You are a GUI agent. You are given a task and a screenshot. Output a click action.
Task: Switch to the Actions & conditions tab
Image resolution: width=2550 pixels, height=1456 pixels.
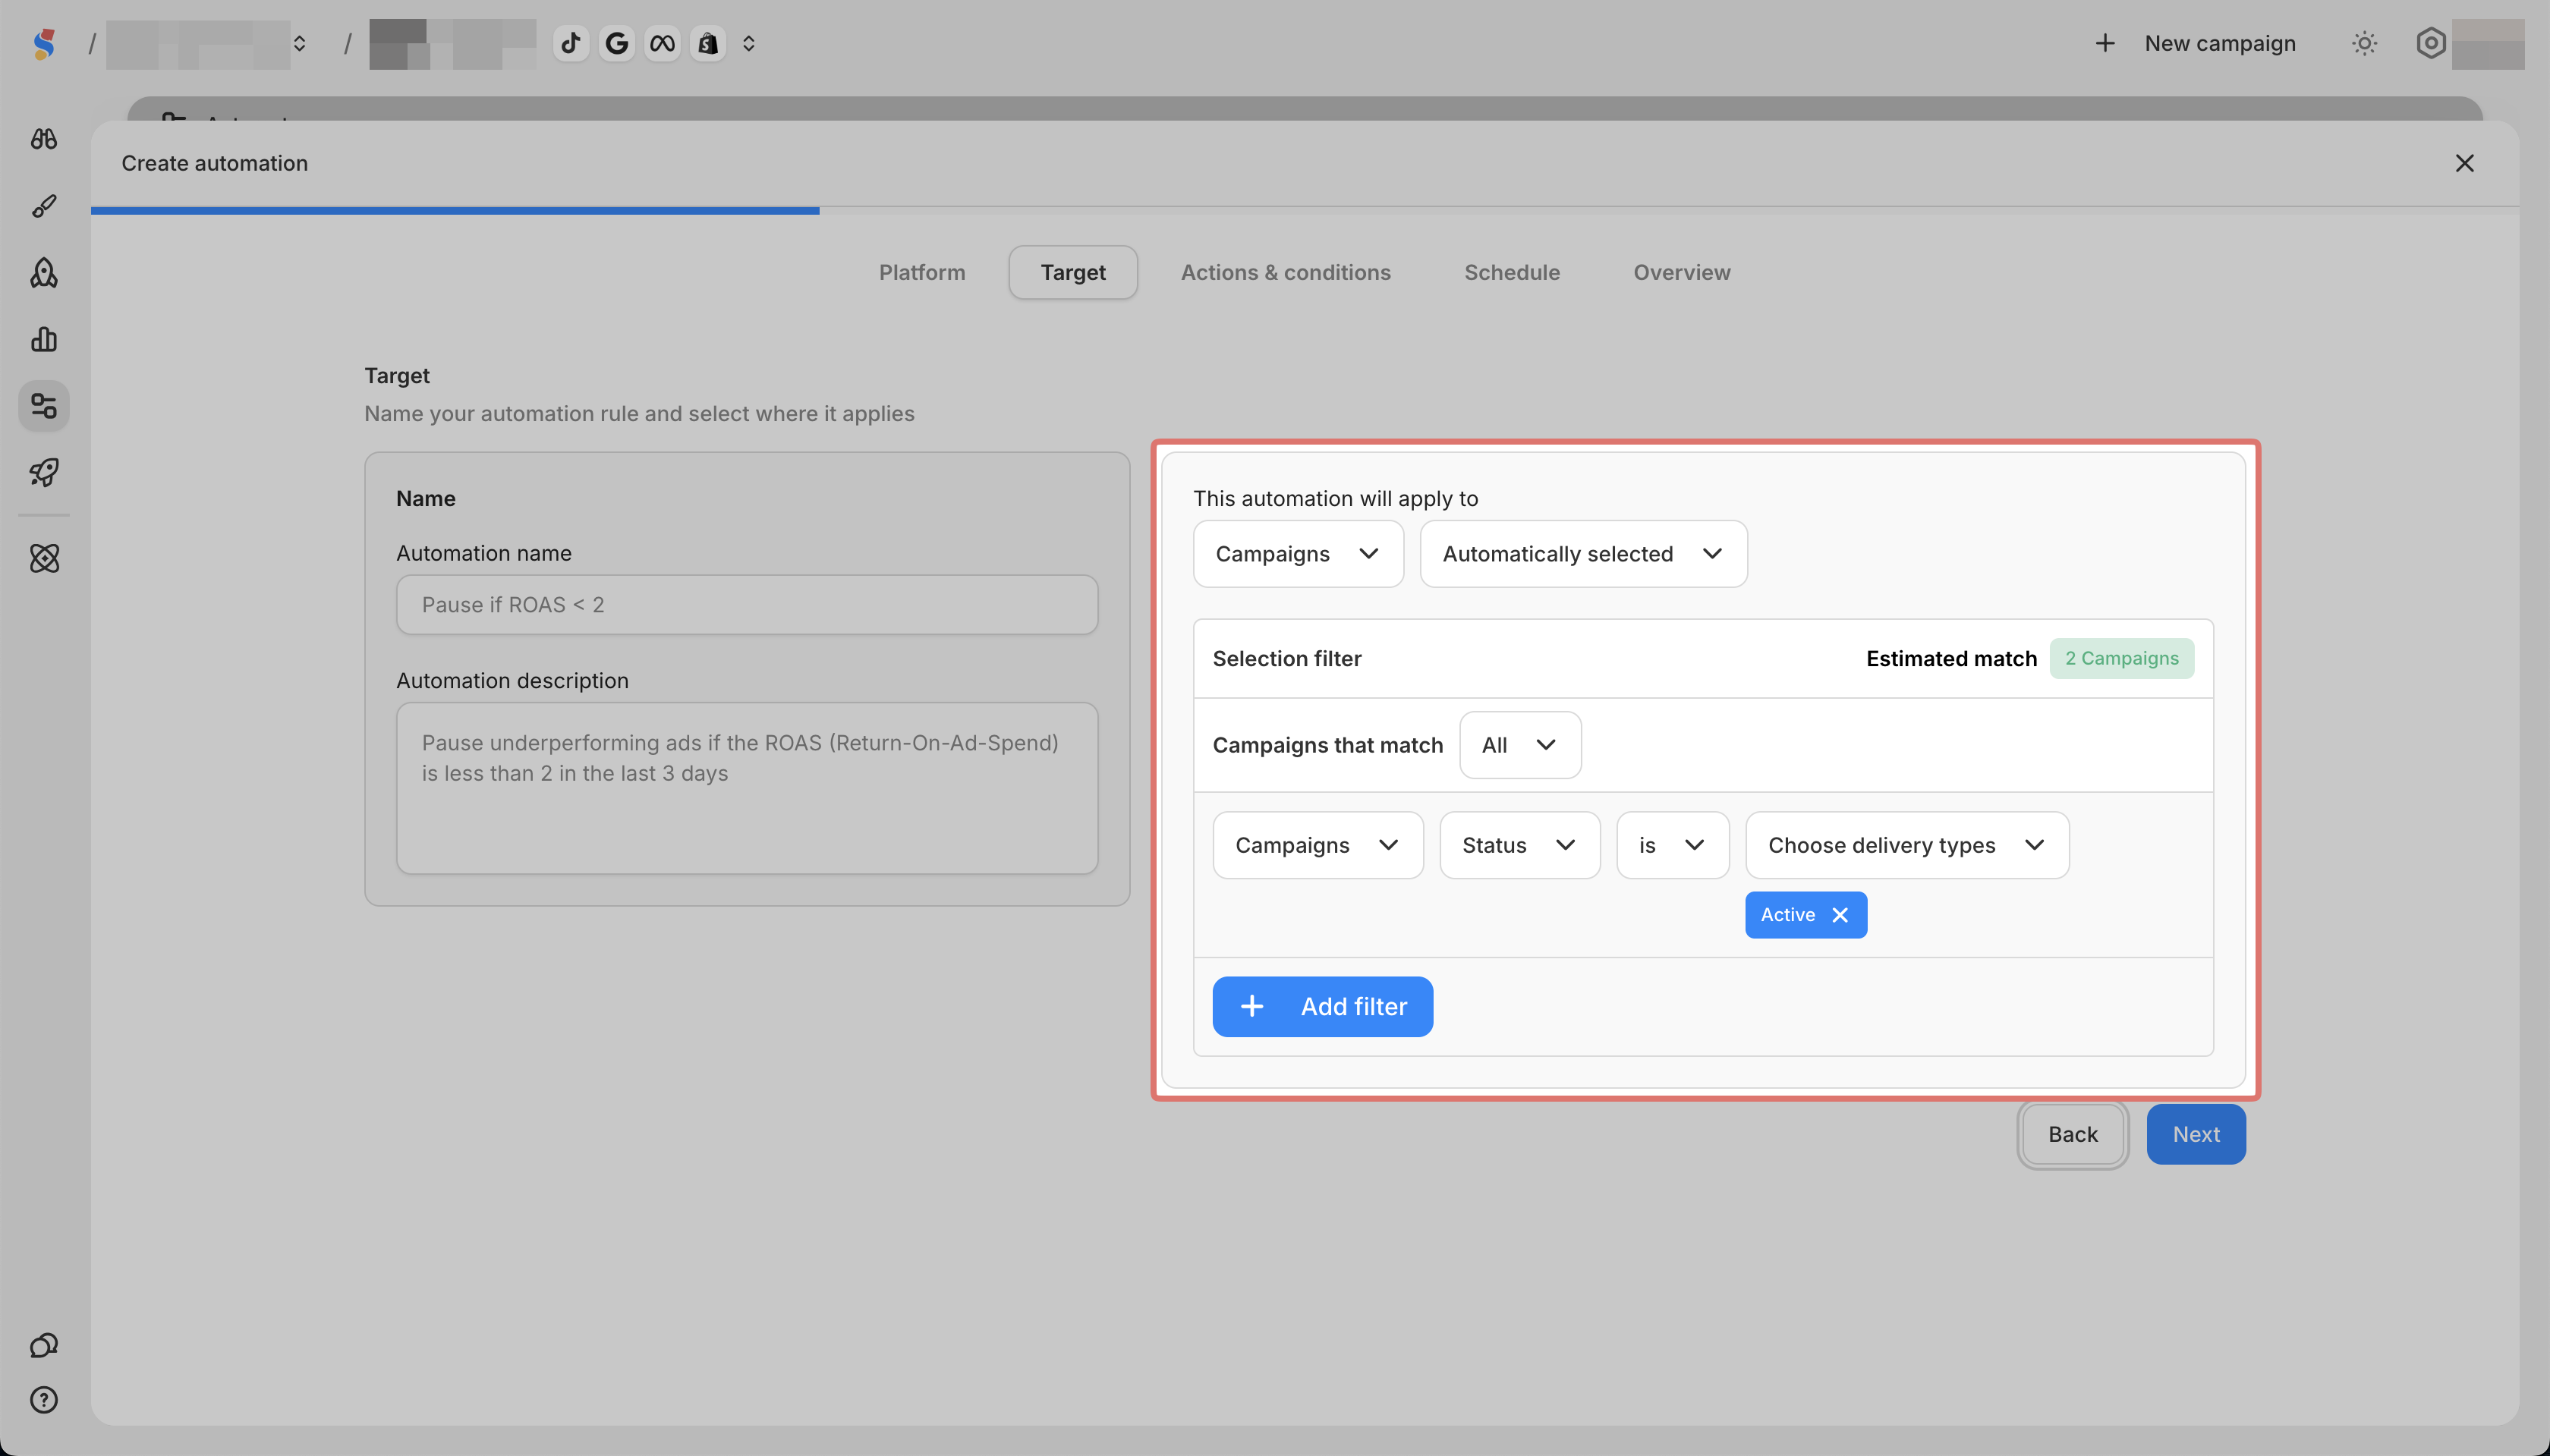tap(1285, 272)
